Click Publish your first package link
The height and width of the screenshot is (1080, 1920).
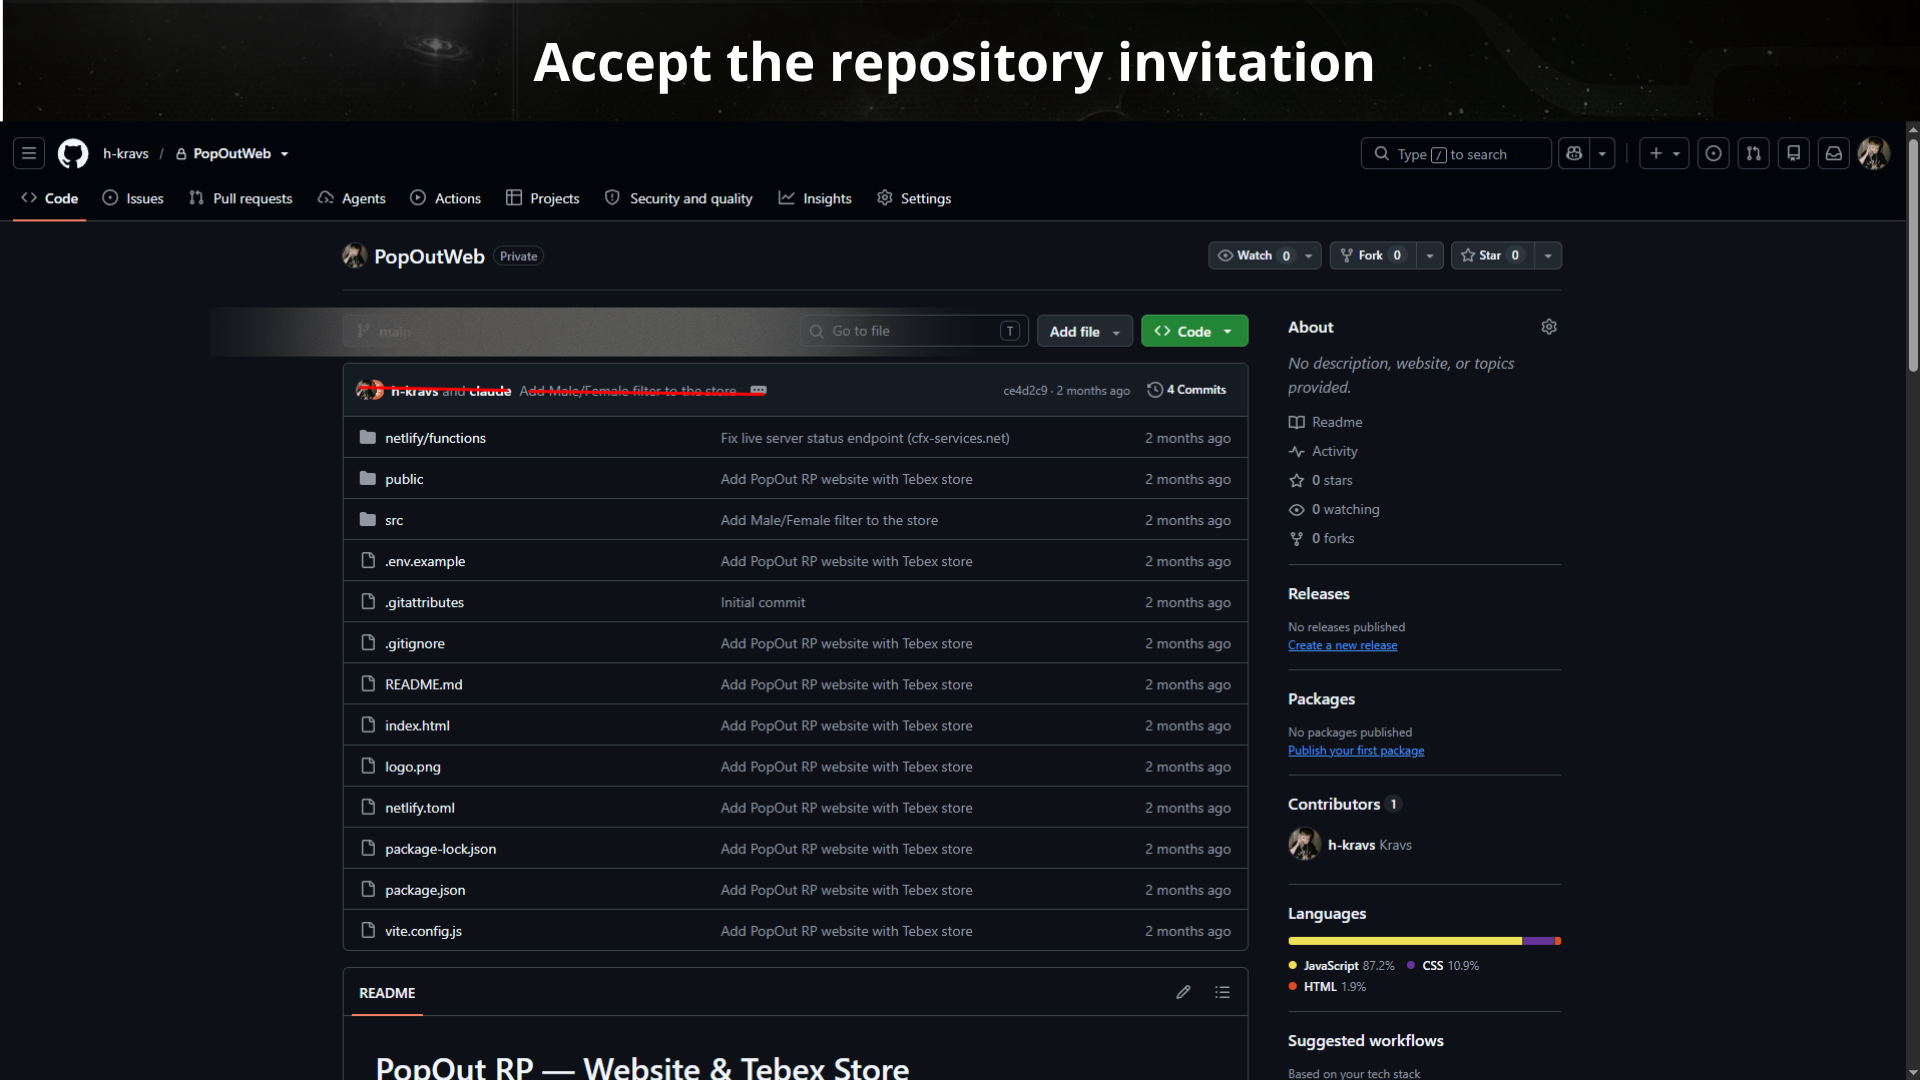click(1356, 750)
